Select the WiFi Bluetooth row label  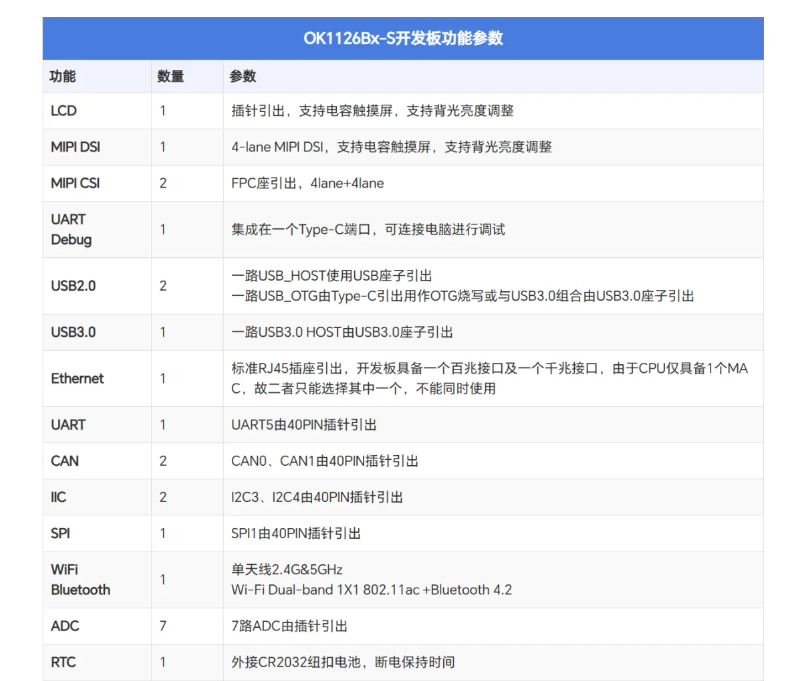tap(81, 579)
